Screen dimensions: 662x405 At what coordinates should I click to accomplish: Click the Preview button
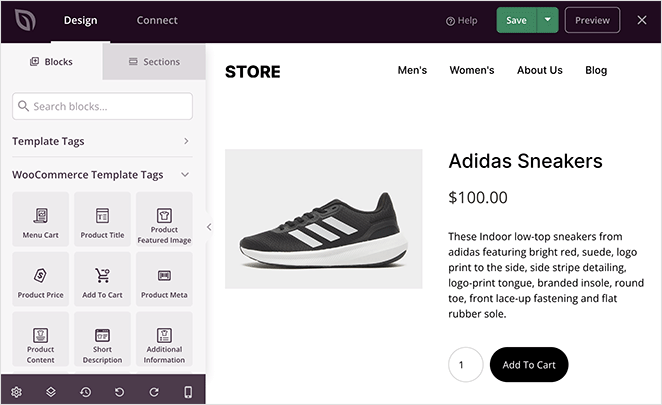point(592,20)
